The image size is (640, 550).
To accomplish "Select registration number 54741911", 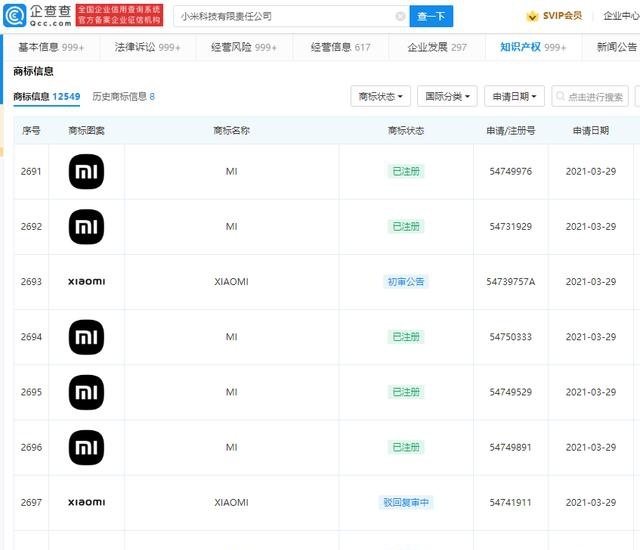I will coord(511,502).
